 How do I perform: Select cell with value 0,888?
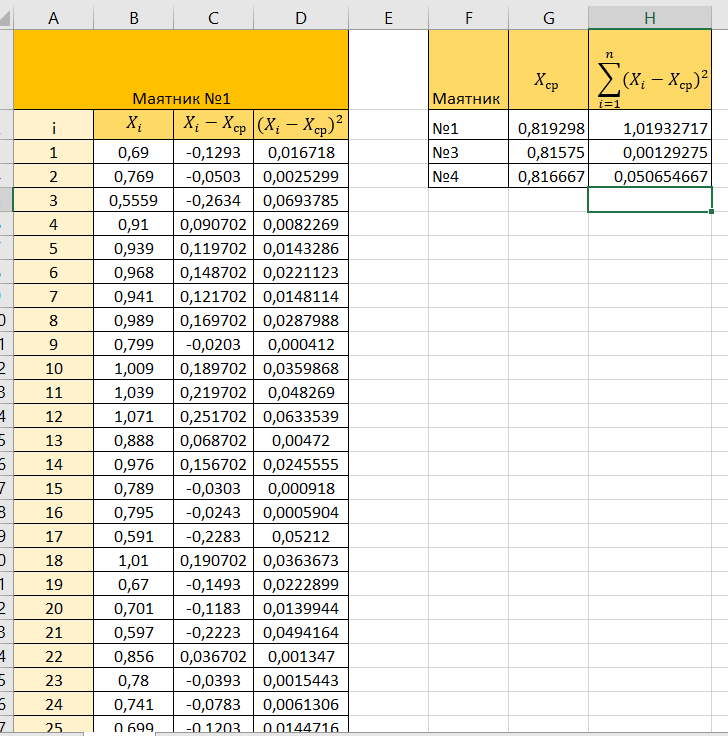(134, 440)
